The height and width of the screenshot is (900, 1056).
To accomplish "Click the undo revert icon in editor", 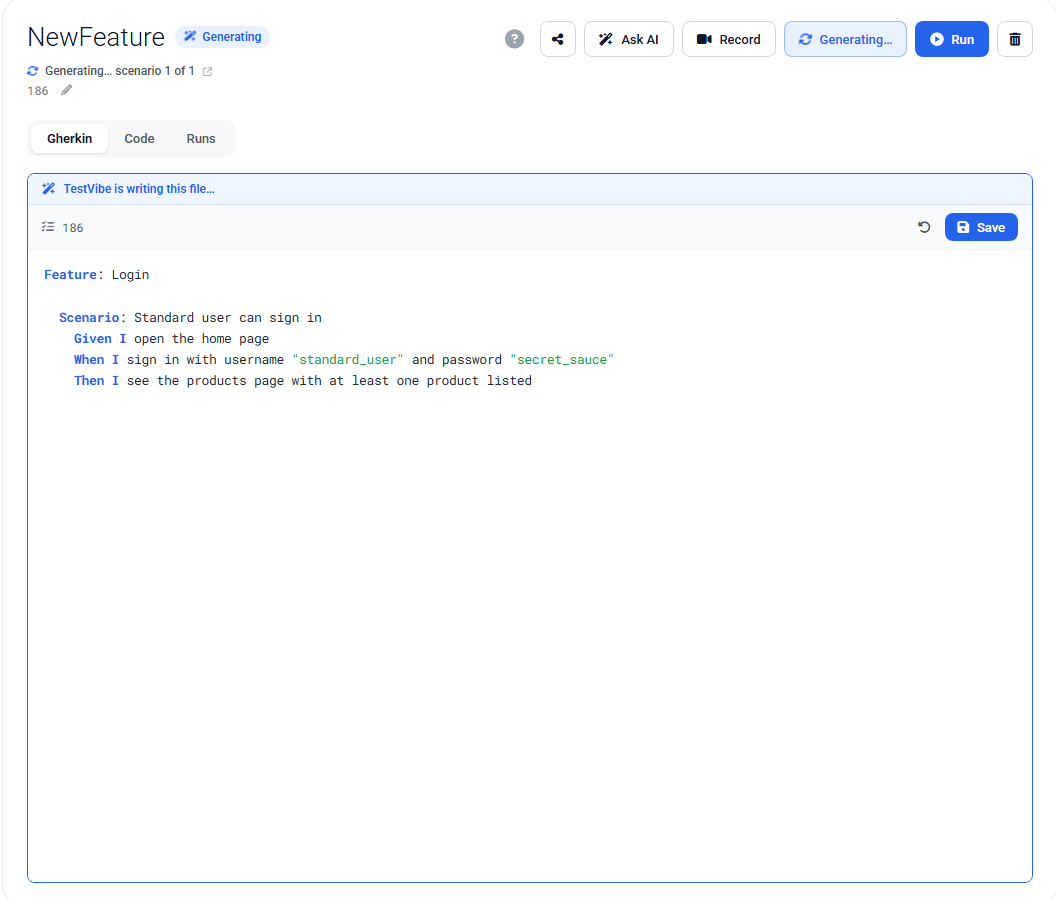I will 924,227.
